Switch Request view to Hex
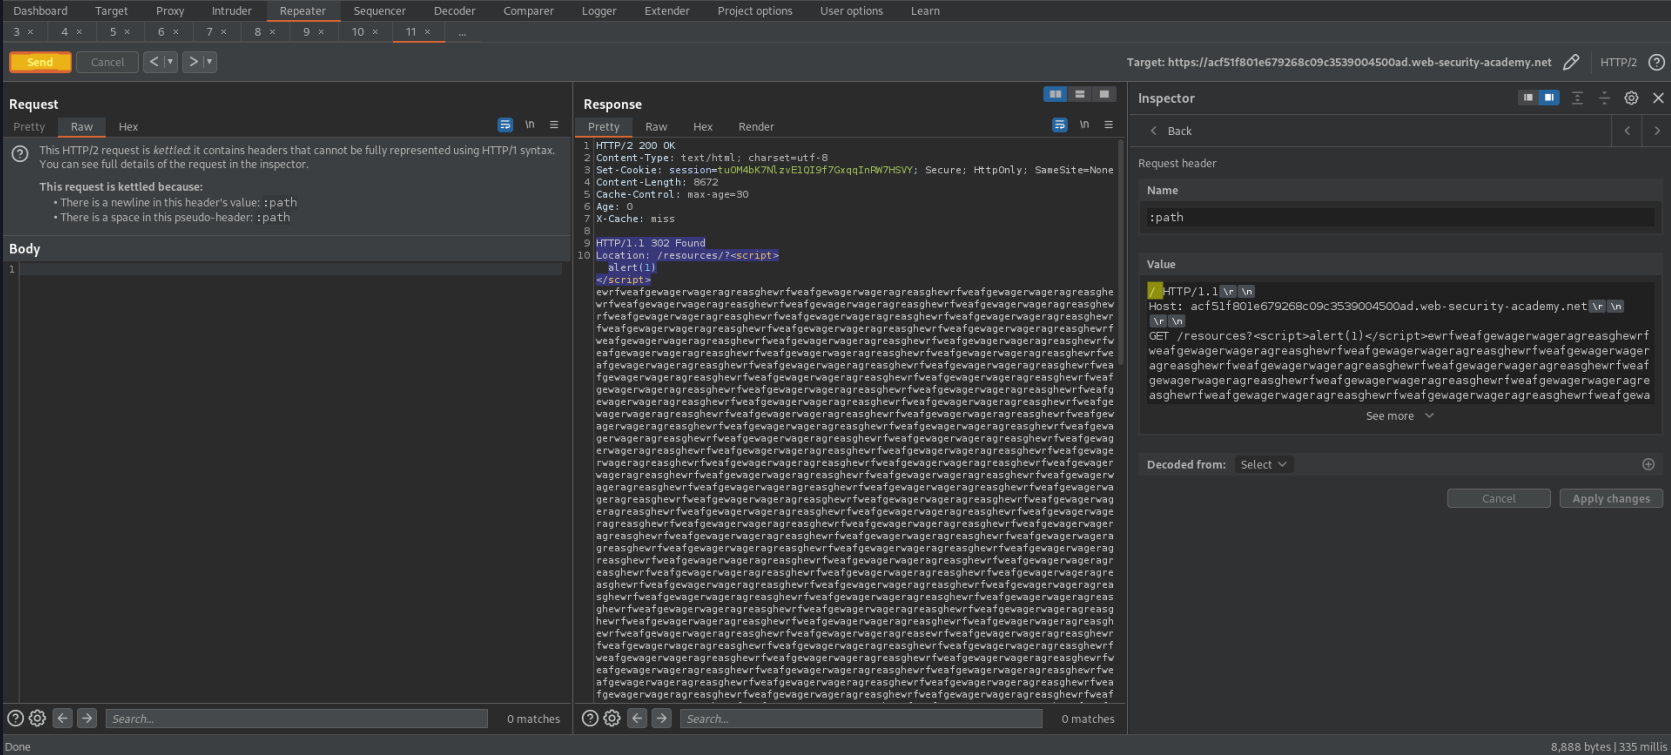Screen dimensions: 1671x755 coord(128,127)
